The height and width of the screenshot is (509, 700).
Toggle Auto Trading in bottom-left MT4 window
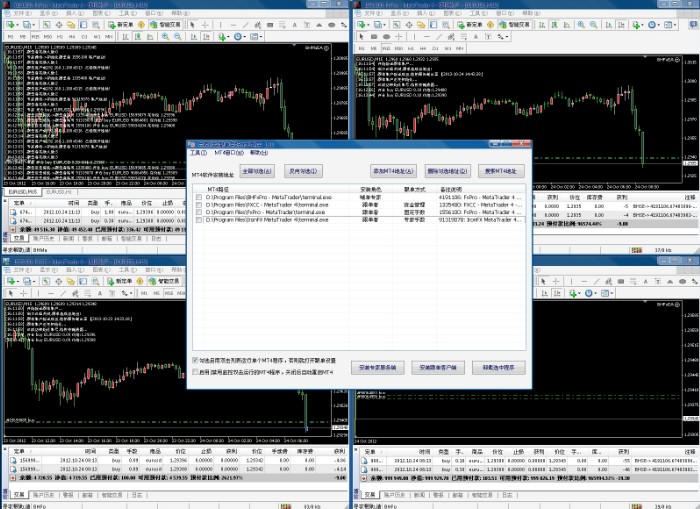click(x=164, y=281)
